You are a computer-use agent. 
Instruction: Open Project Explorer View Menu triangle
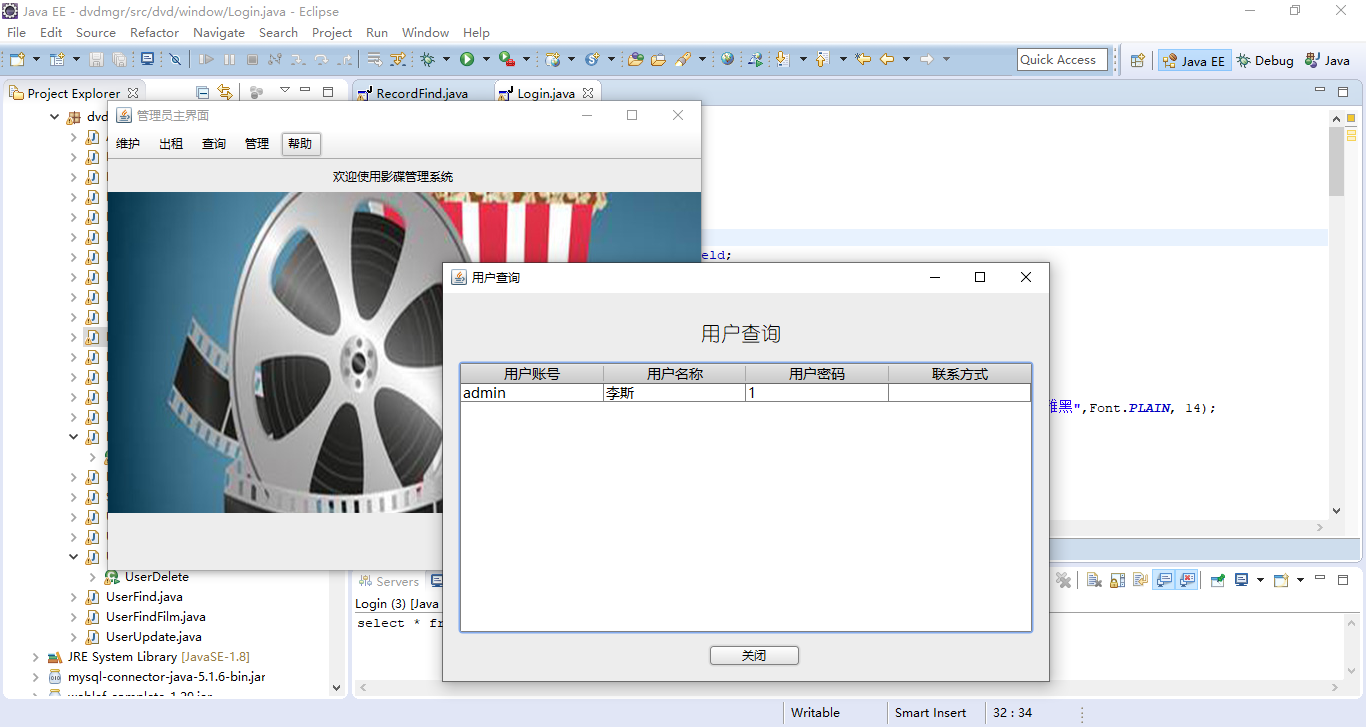pyautogui.click(x=284, y=92)
